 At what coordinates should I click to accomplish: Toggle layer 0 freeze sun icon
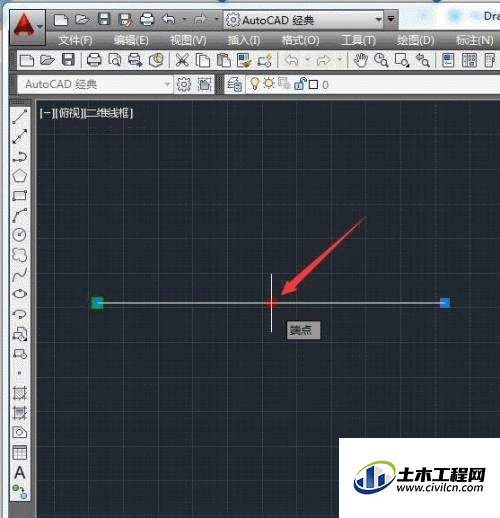point(269,83)
